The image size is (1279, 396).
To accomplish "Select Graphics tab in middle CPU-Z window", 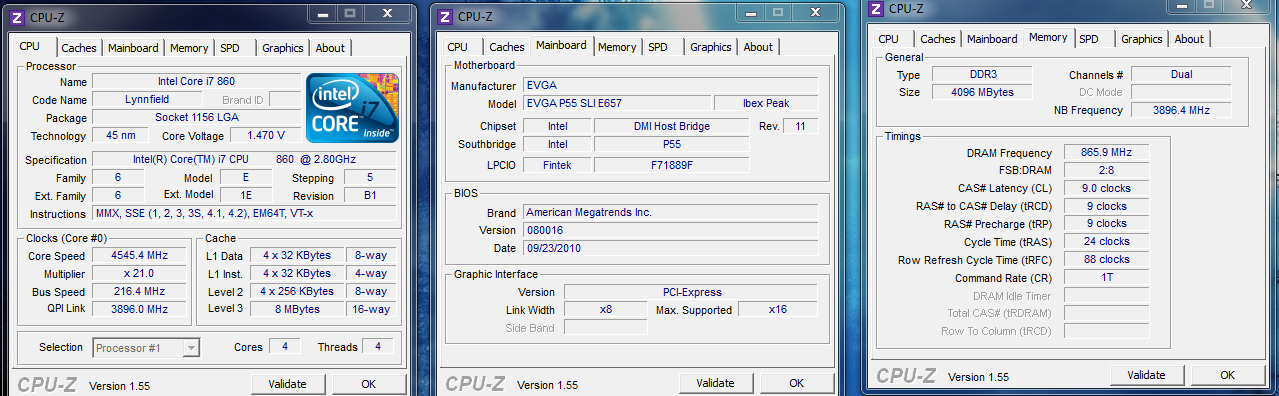I will (711, 47).
